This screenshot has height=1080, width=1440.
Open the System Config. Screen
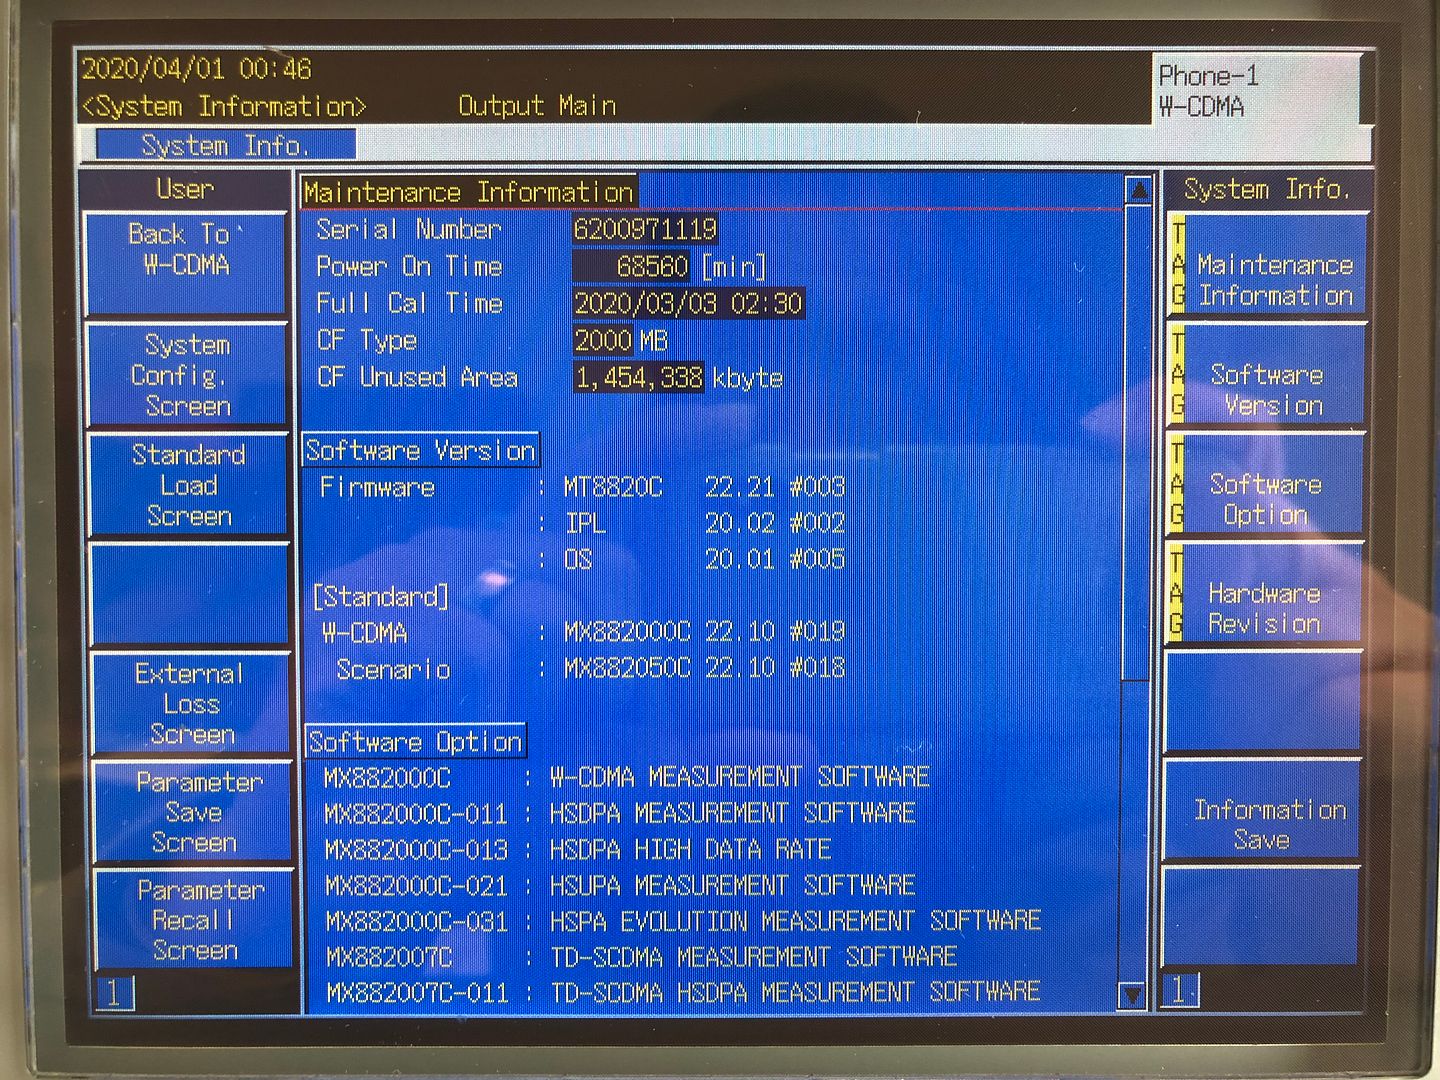(187, 375)
